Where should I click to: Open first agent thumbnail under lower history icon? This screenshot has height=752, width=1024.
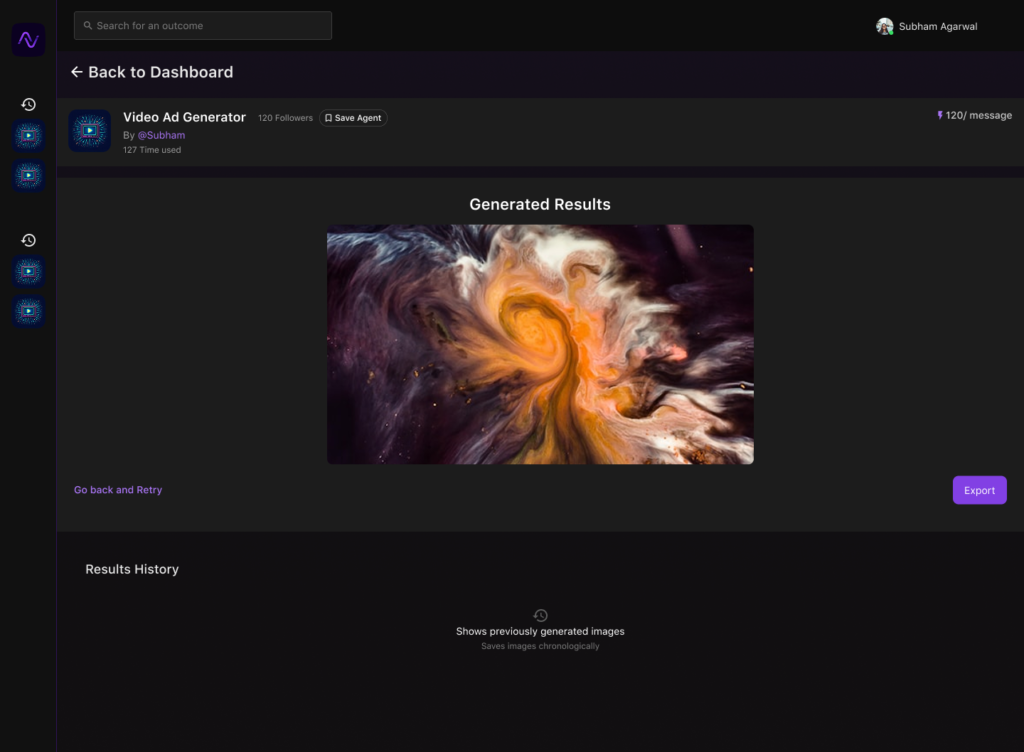[29, 271]
